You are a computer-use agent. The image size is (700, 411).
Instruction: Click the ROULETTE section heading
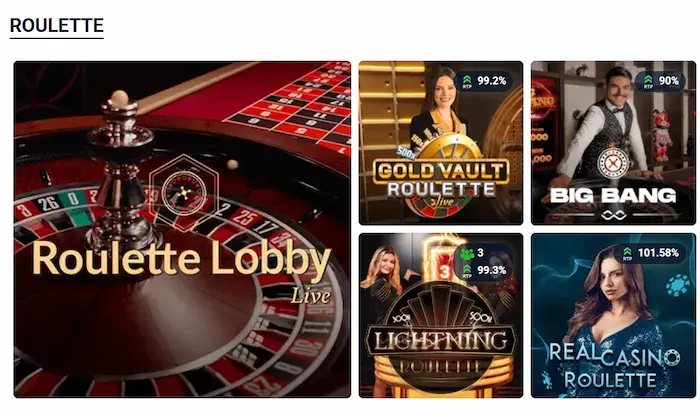[x=57, y=25]
